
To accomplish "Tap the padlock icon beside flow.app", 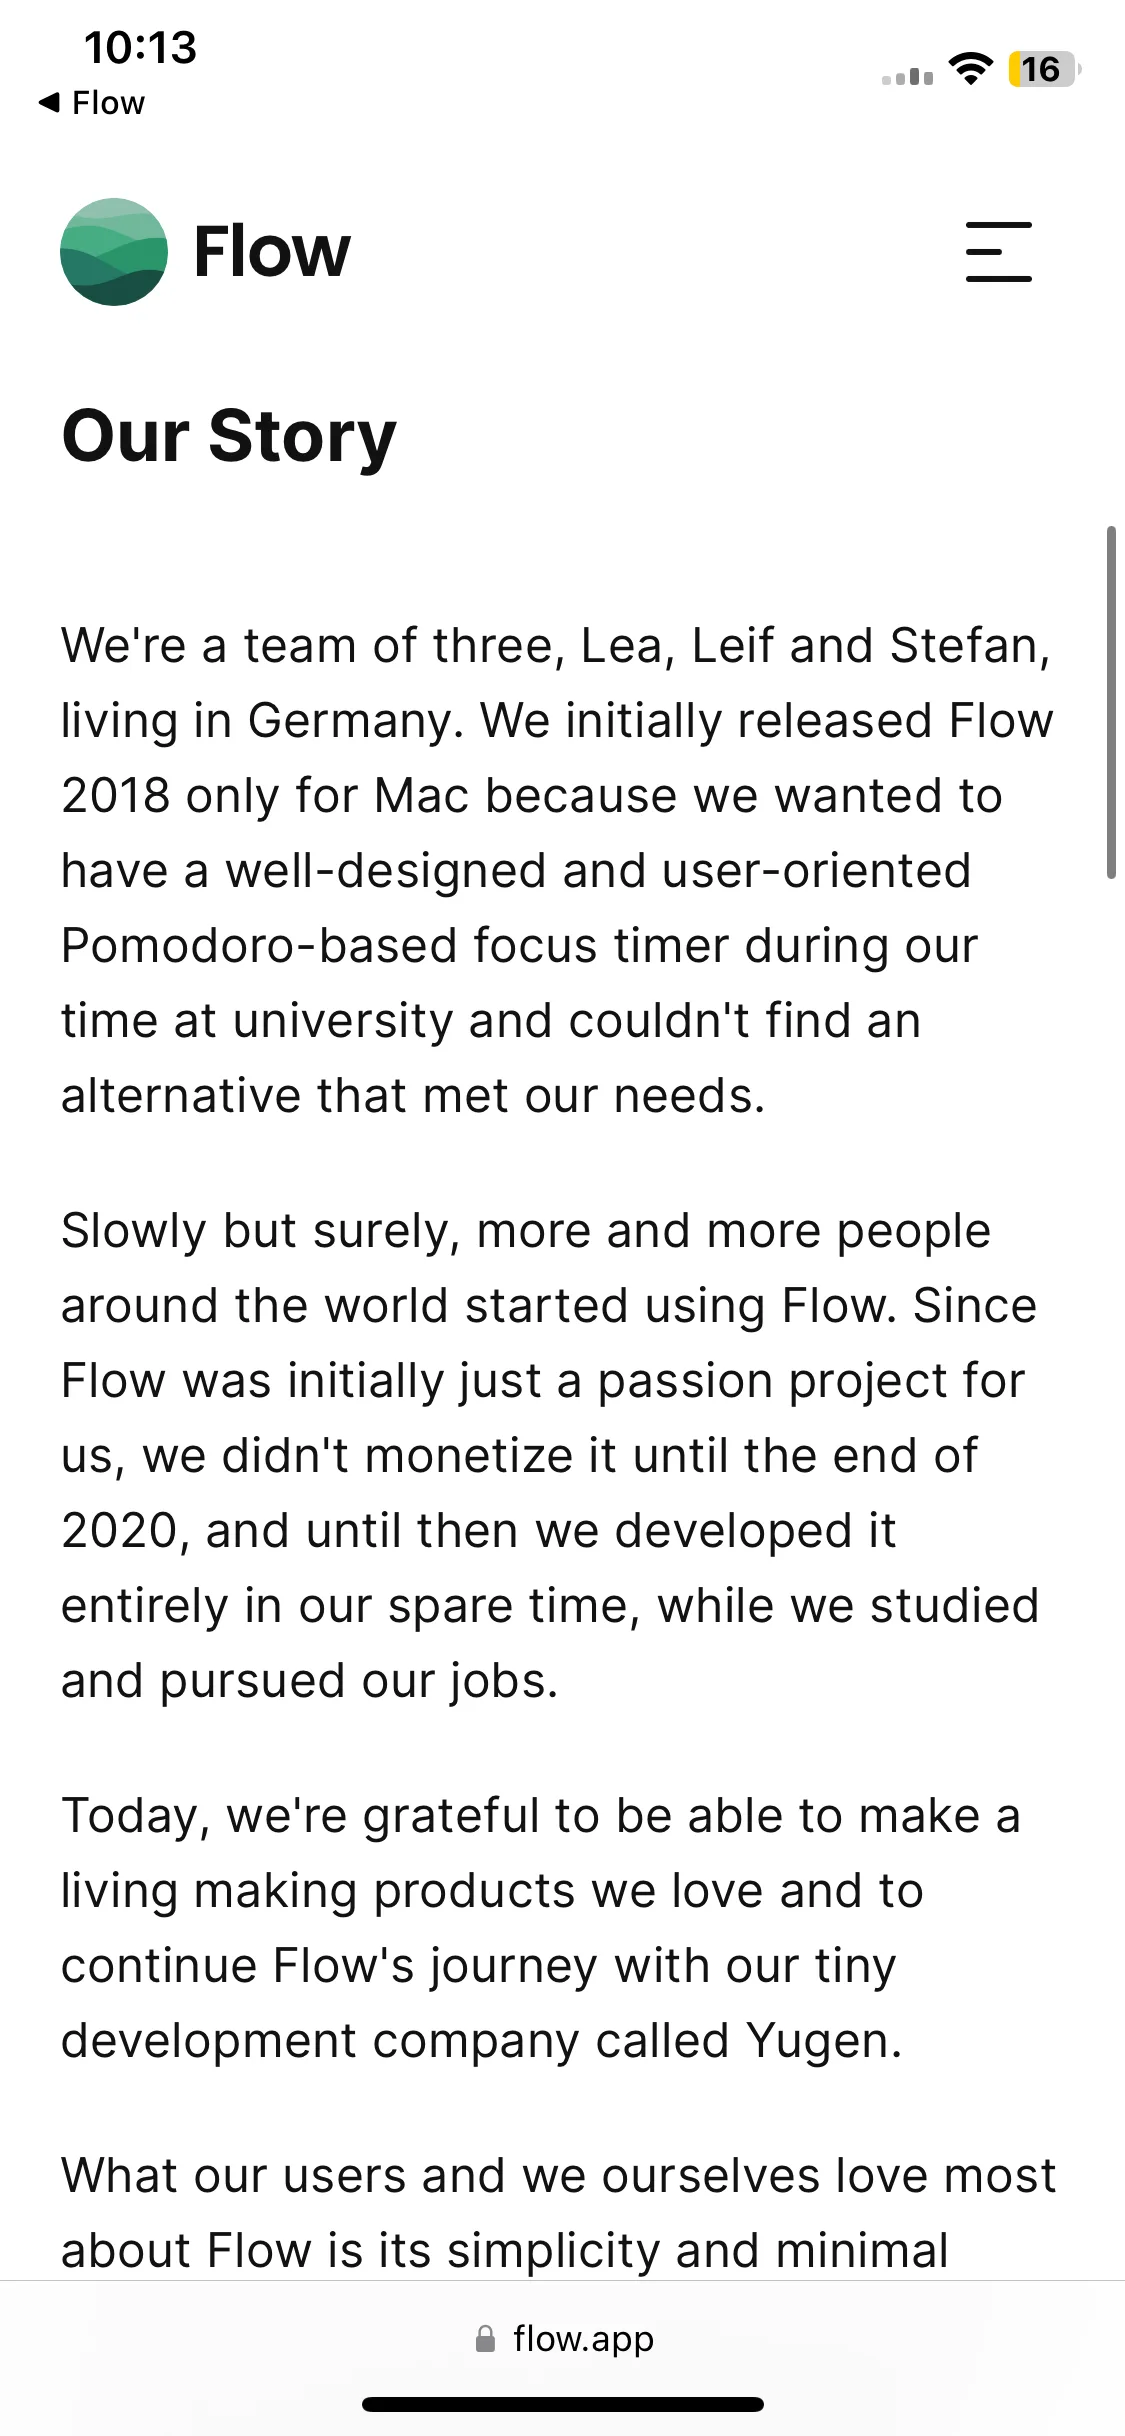I will [485, 2339].
